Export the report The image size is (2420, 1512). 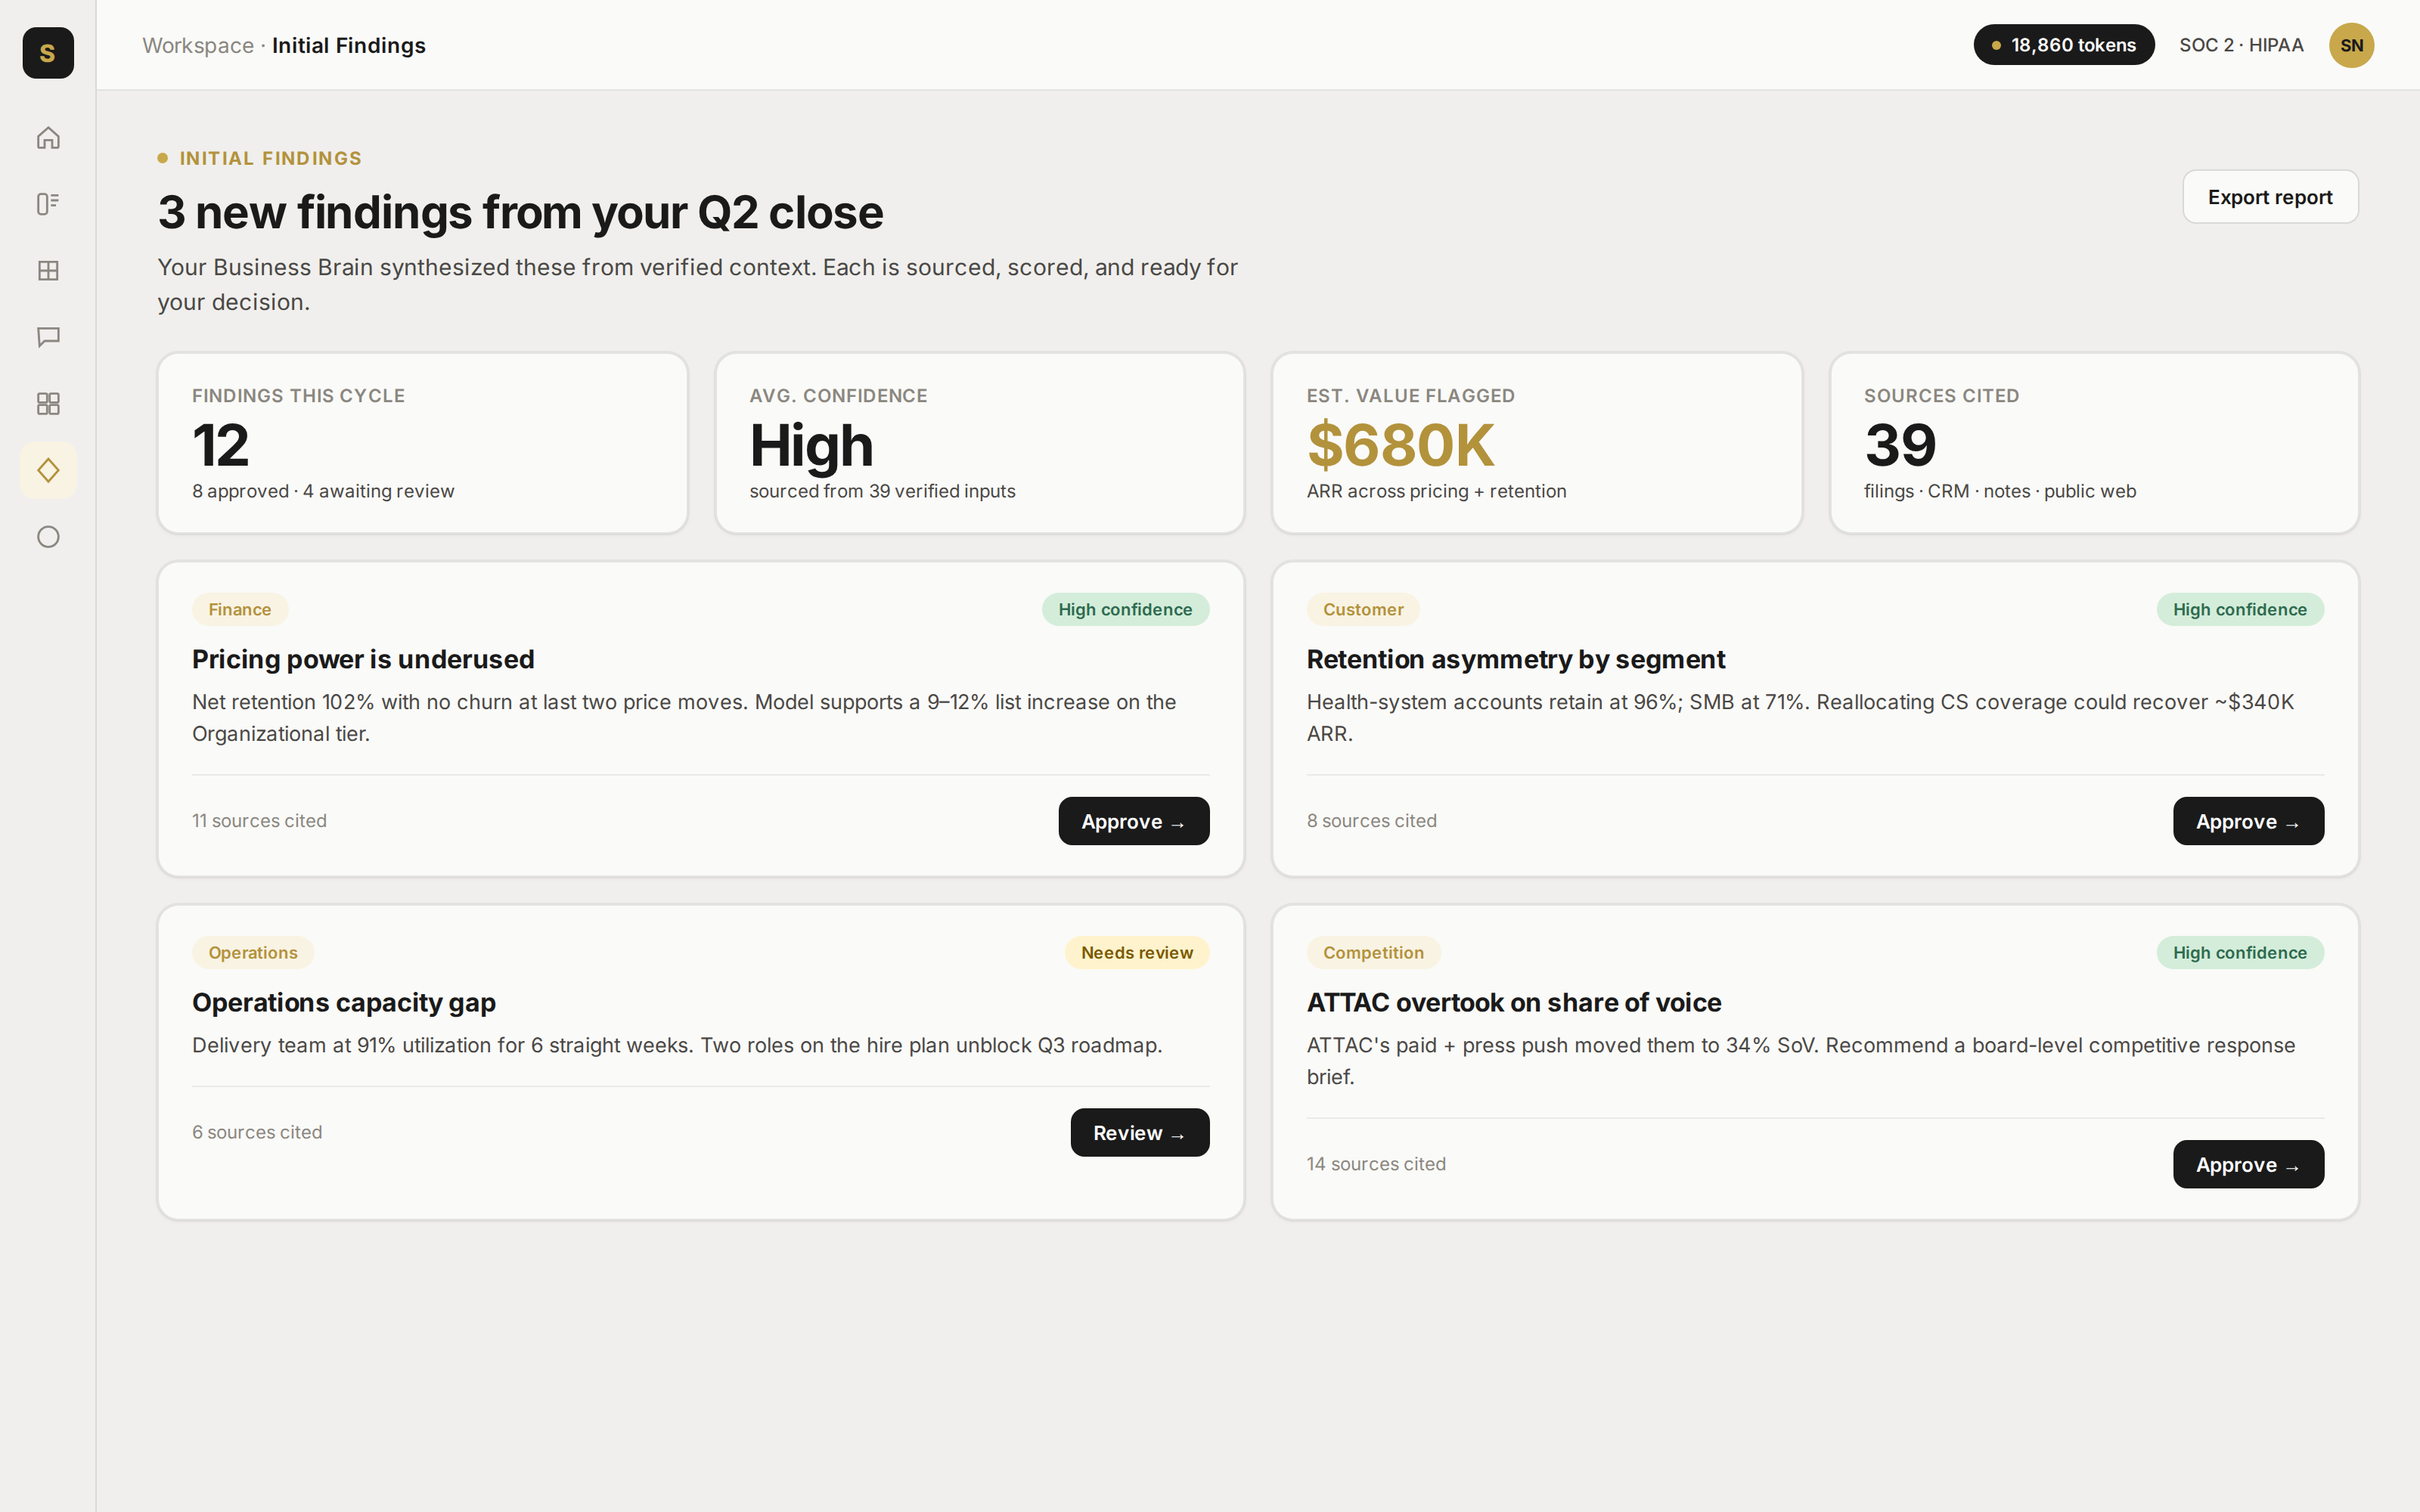(2270, 197)
